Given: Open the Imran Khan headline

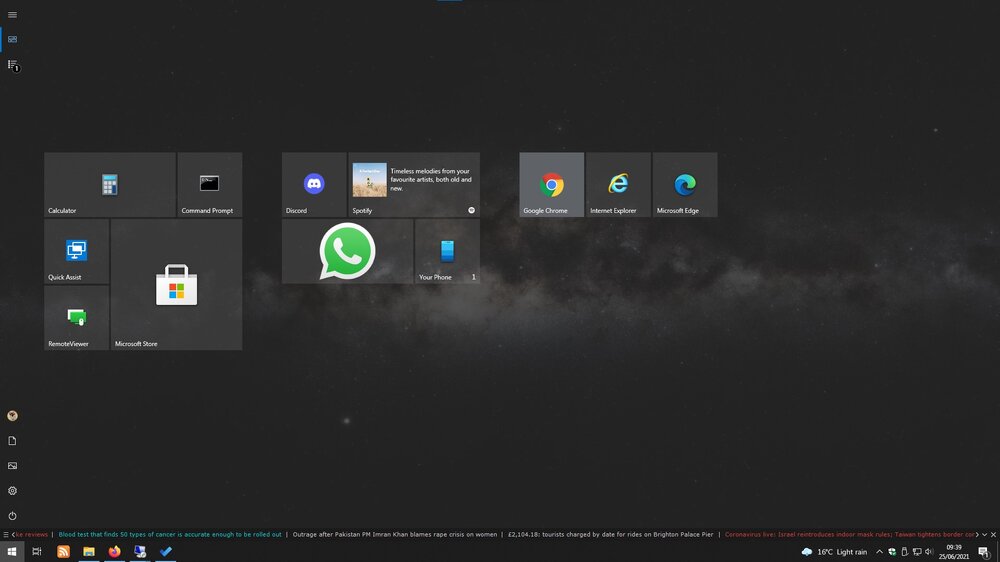Looking at the screenshot, I should pos(395,535).
